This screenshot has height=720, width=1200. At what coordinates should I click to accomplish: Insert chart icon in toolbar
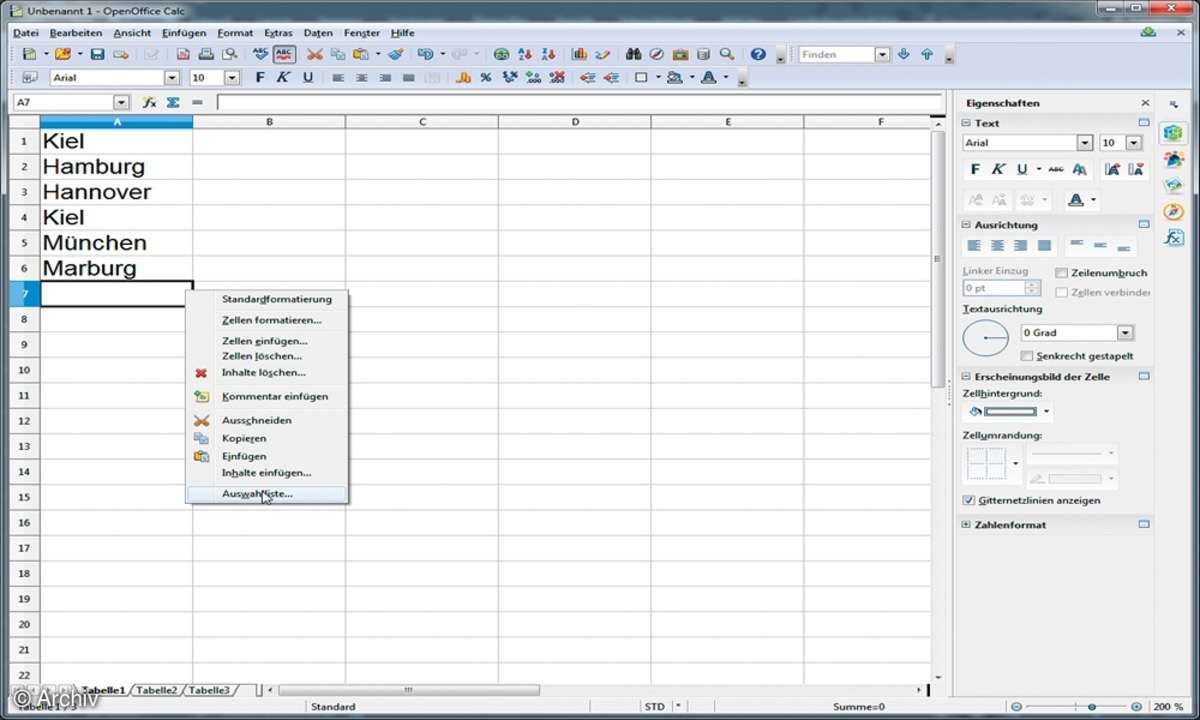(580, 54)
